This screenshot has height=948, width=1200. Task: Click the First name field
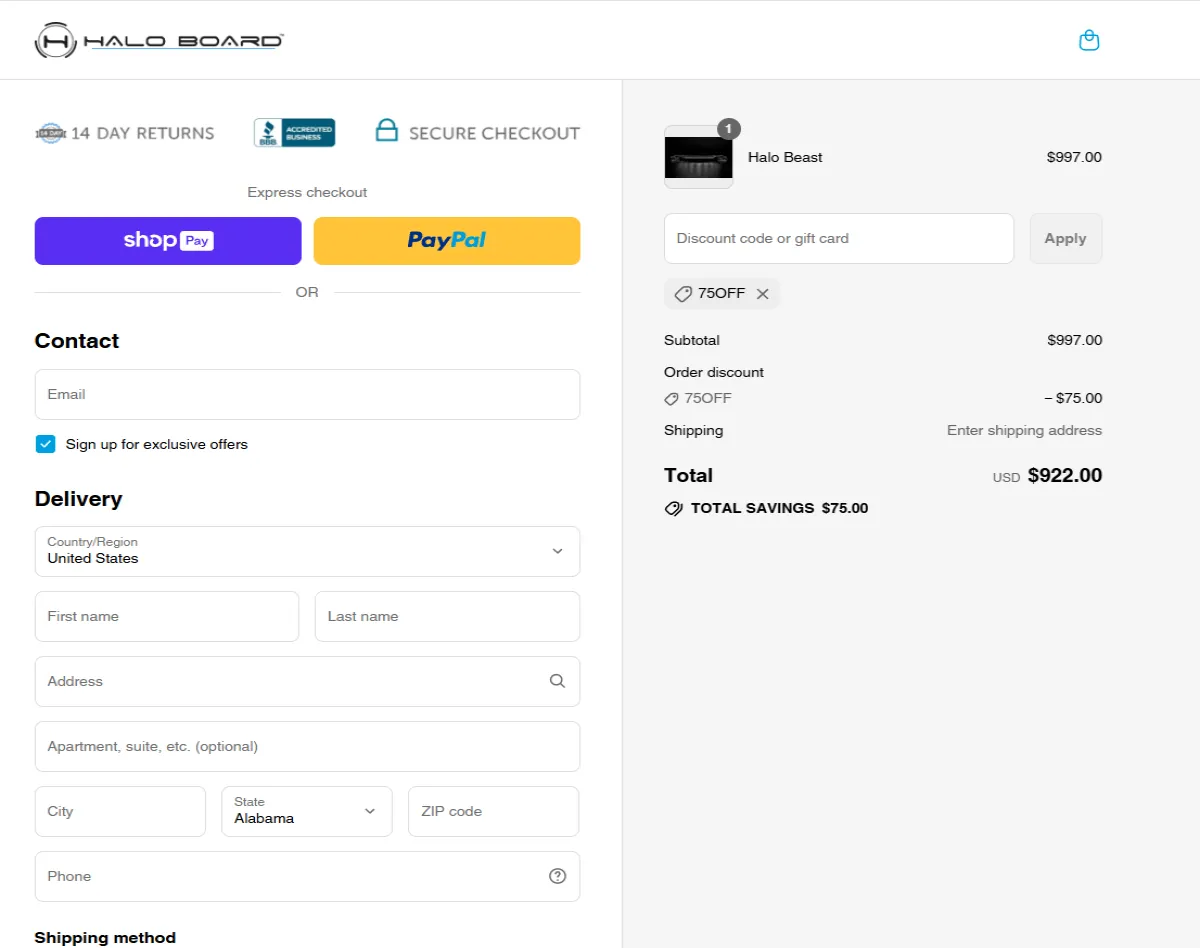coord(167,616)
